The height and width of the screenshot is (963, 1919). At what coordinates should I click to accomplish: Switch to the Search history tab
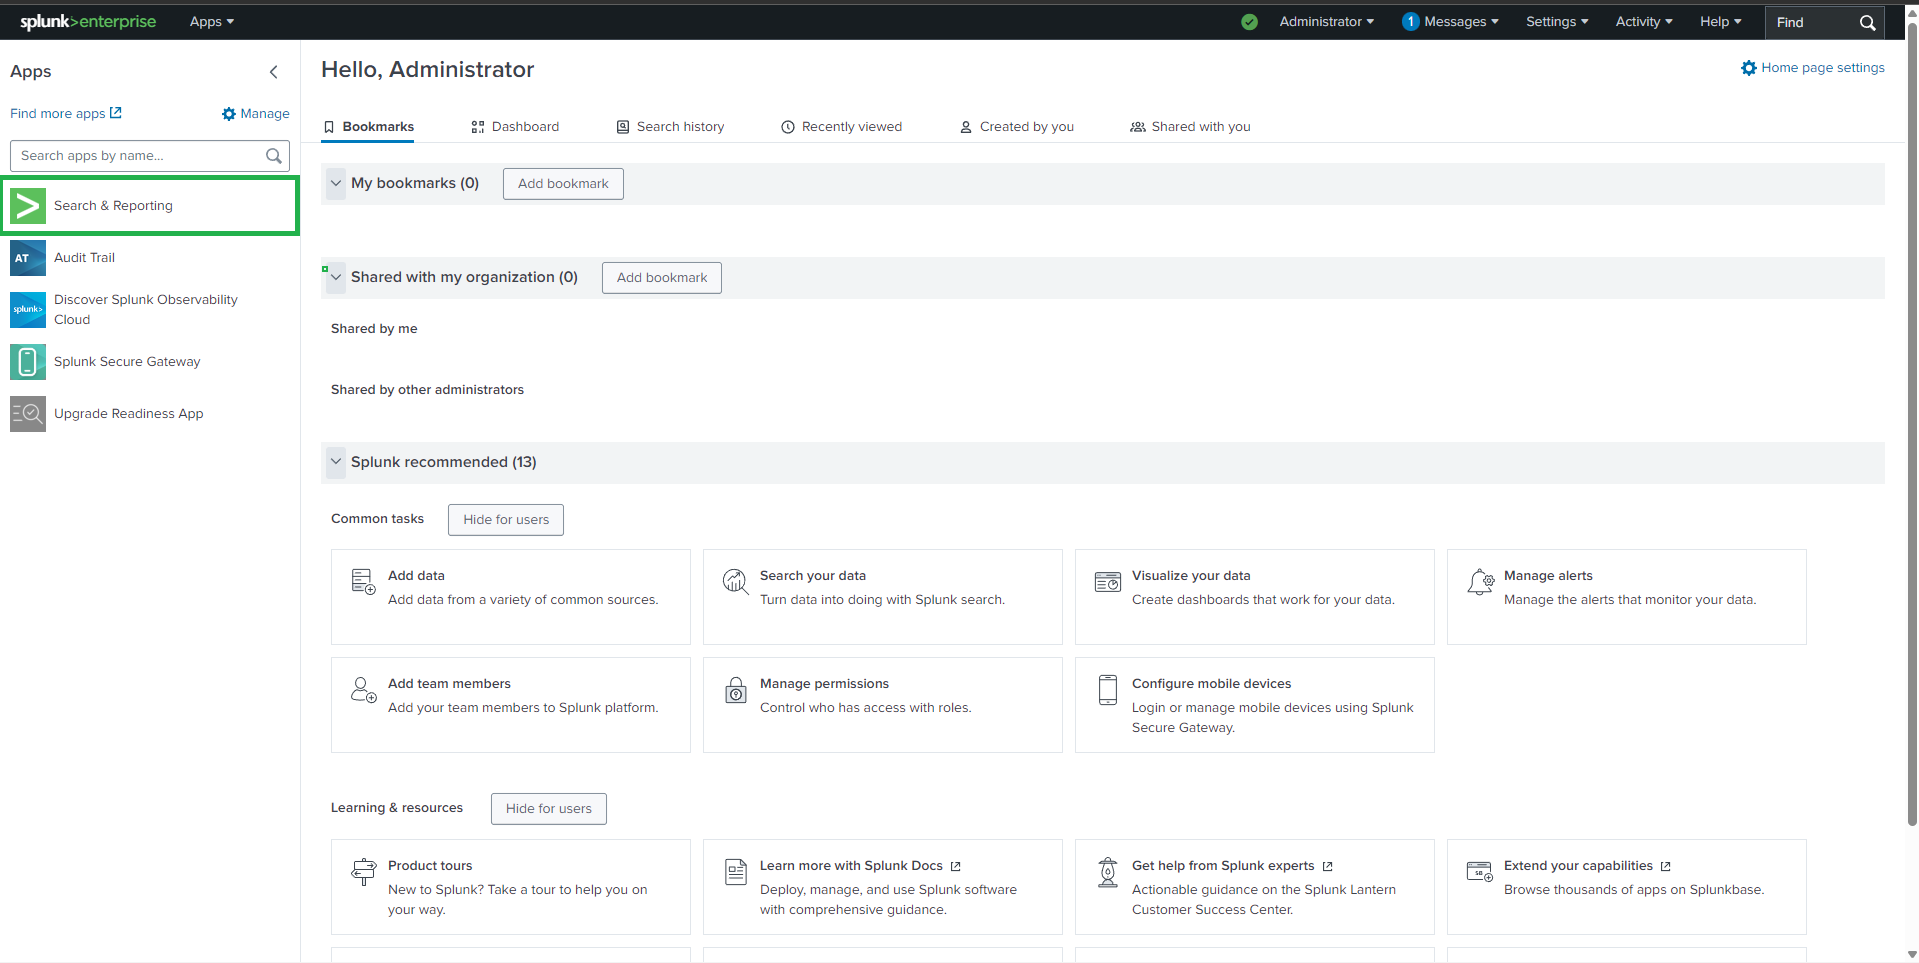[x=670, y=127]
